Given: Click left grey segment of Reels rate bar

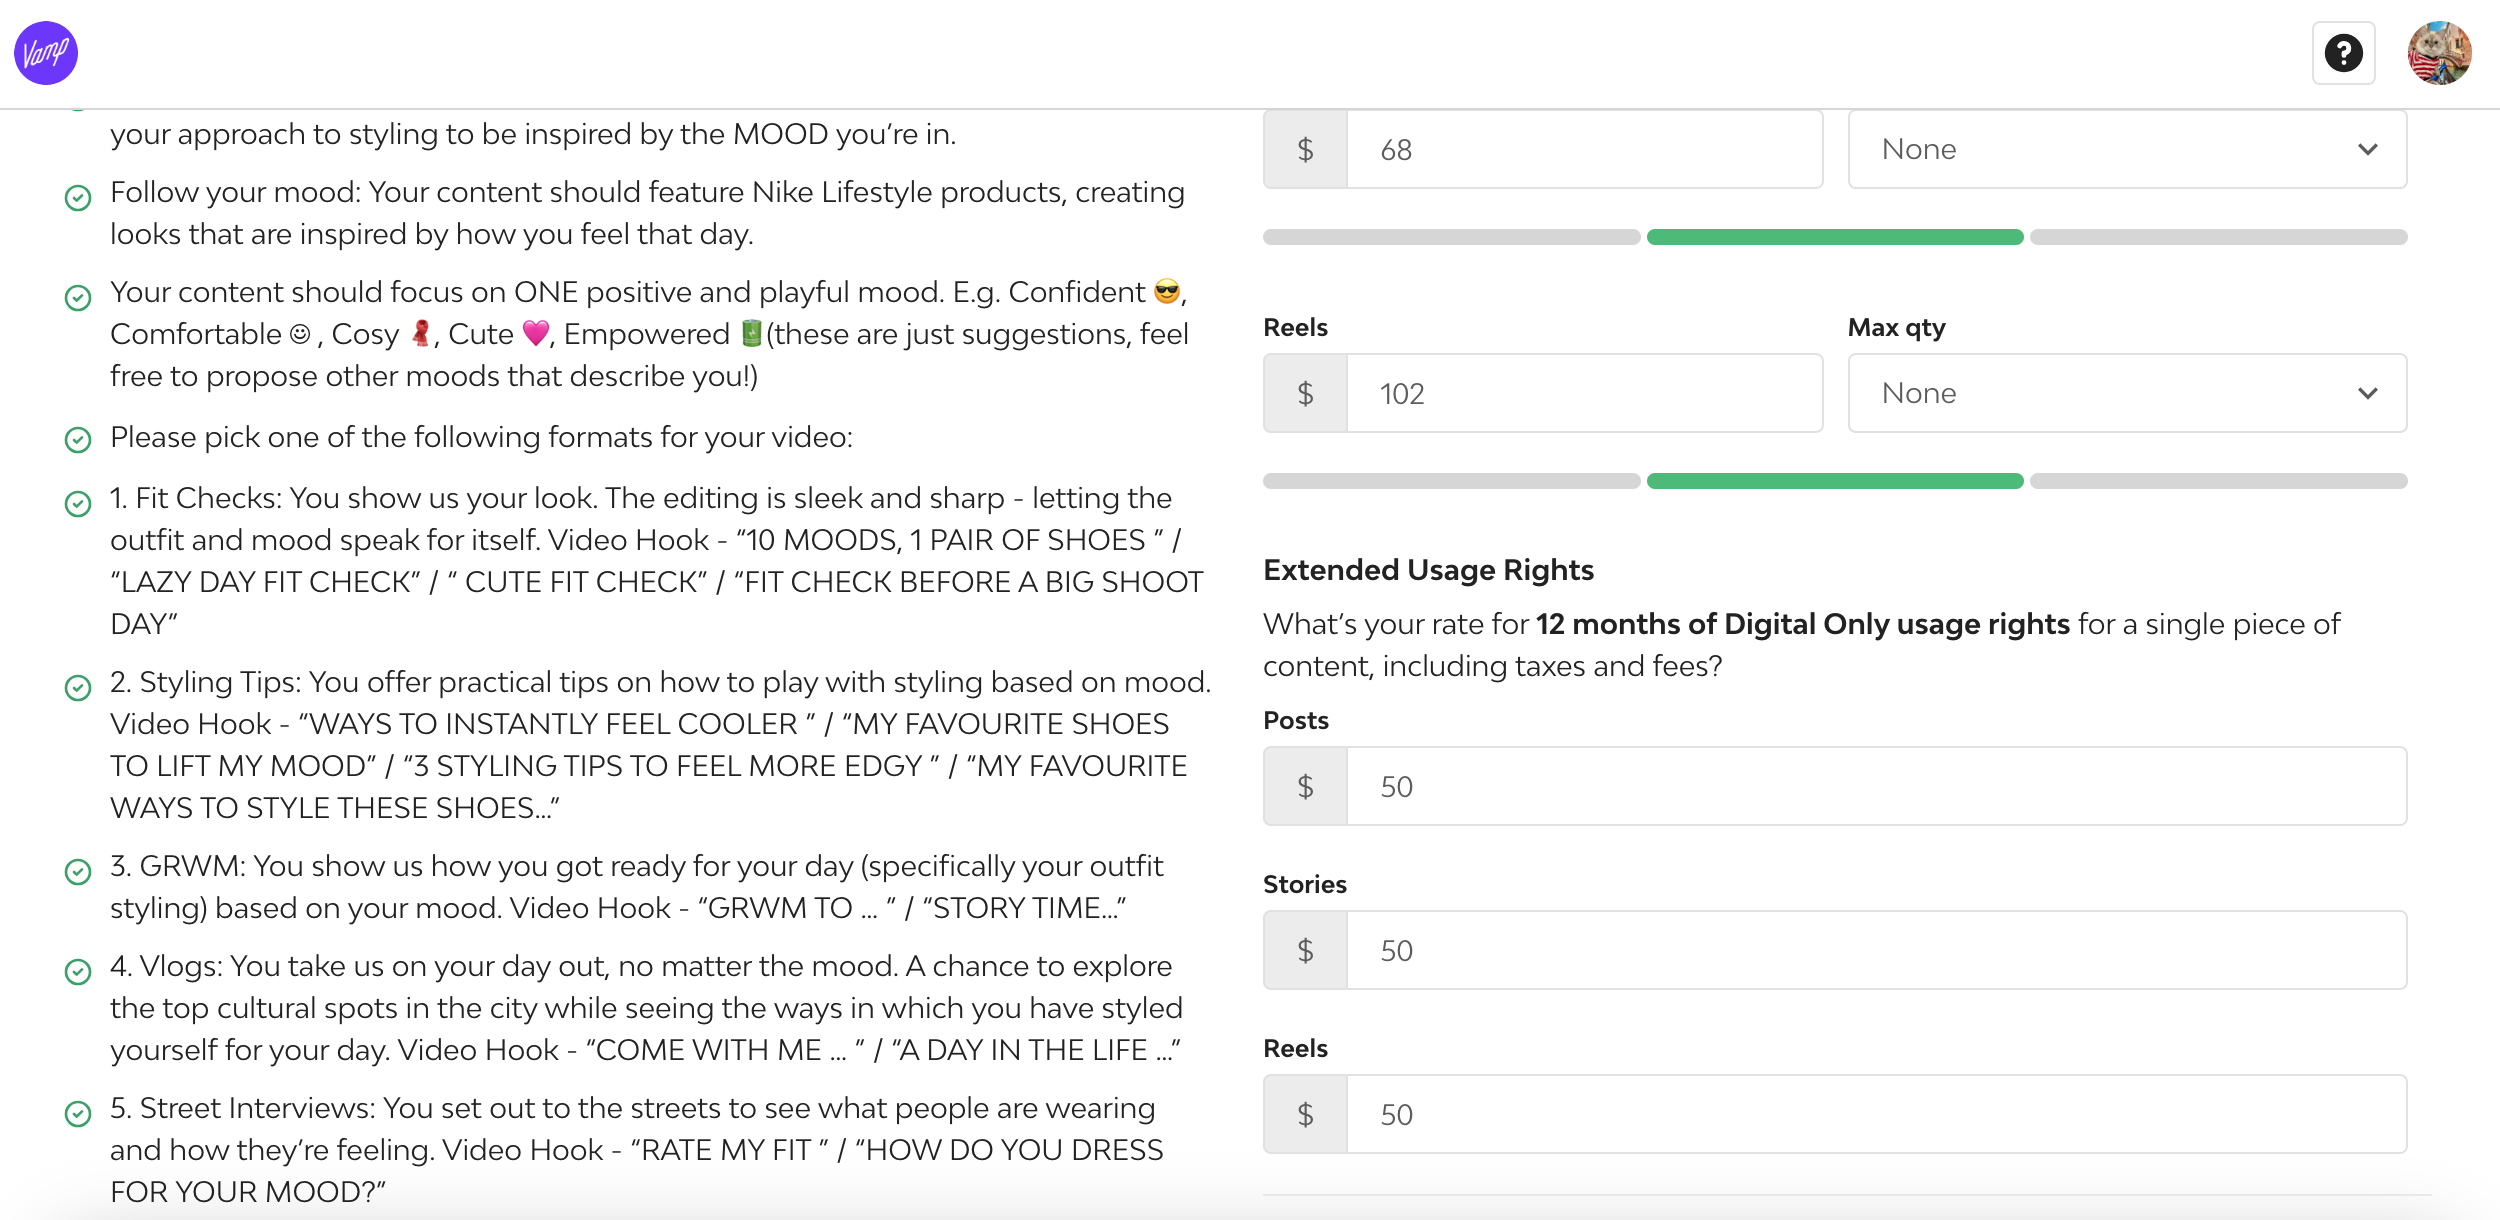Looking at the screenshot, I should coord(1451,481).
